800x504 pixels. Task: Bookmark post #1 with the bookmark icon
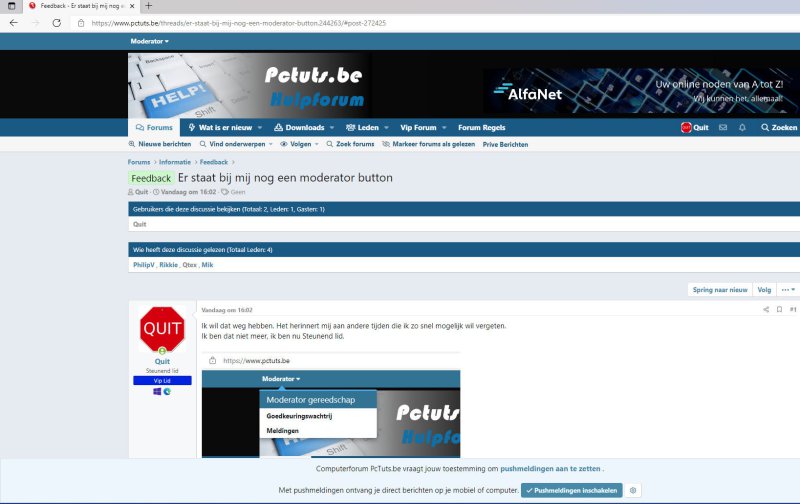(x=779, y=310)
